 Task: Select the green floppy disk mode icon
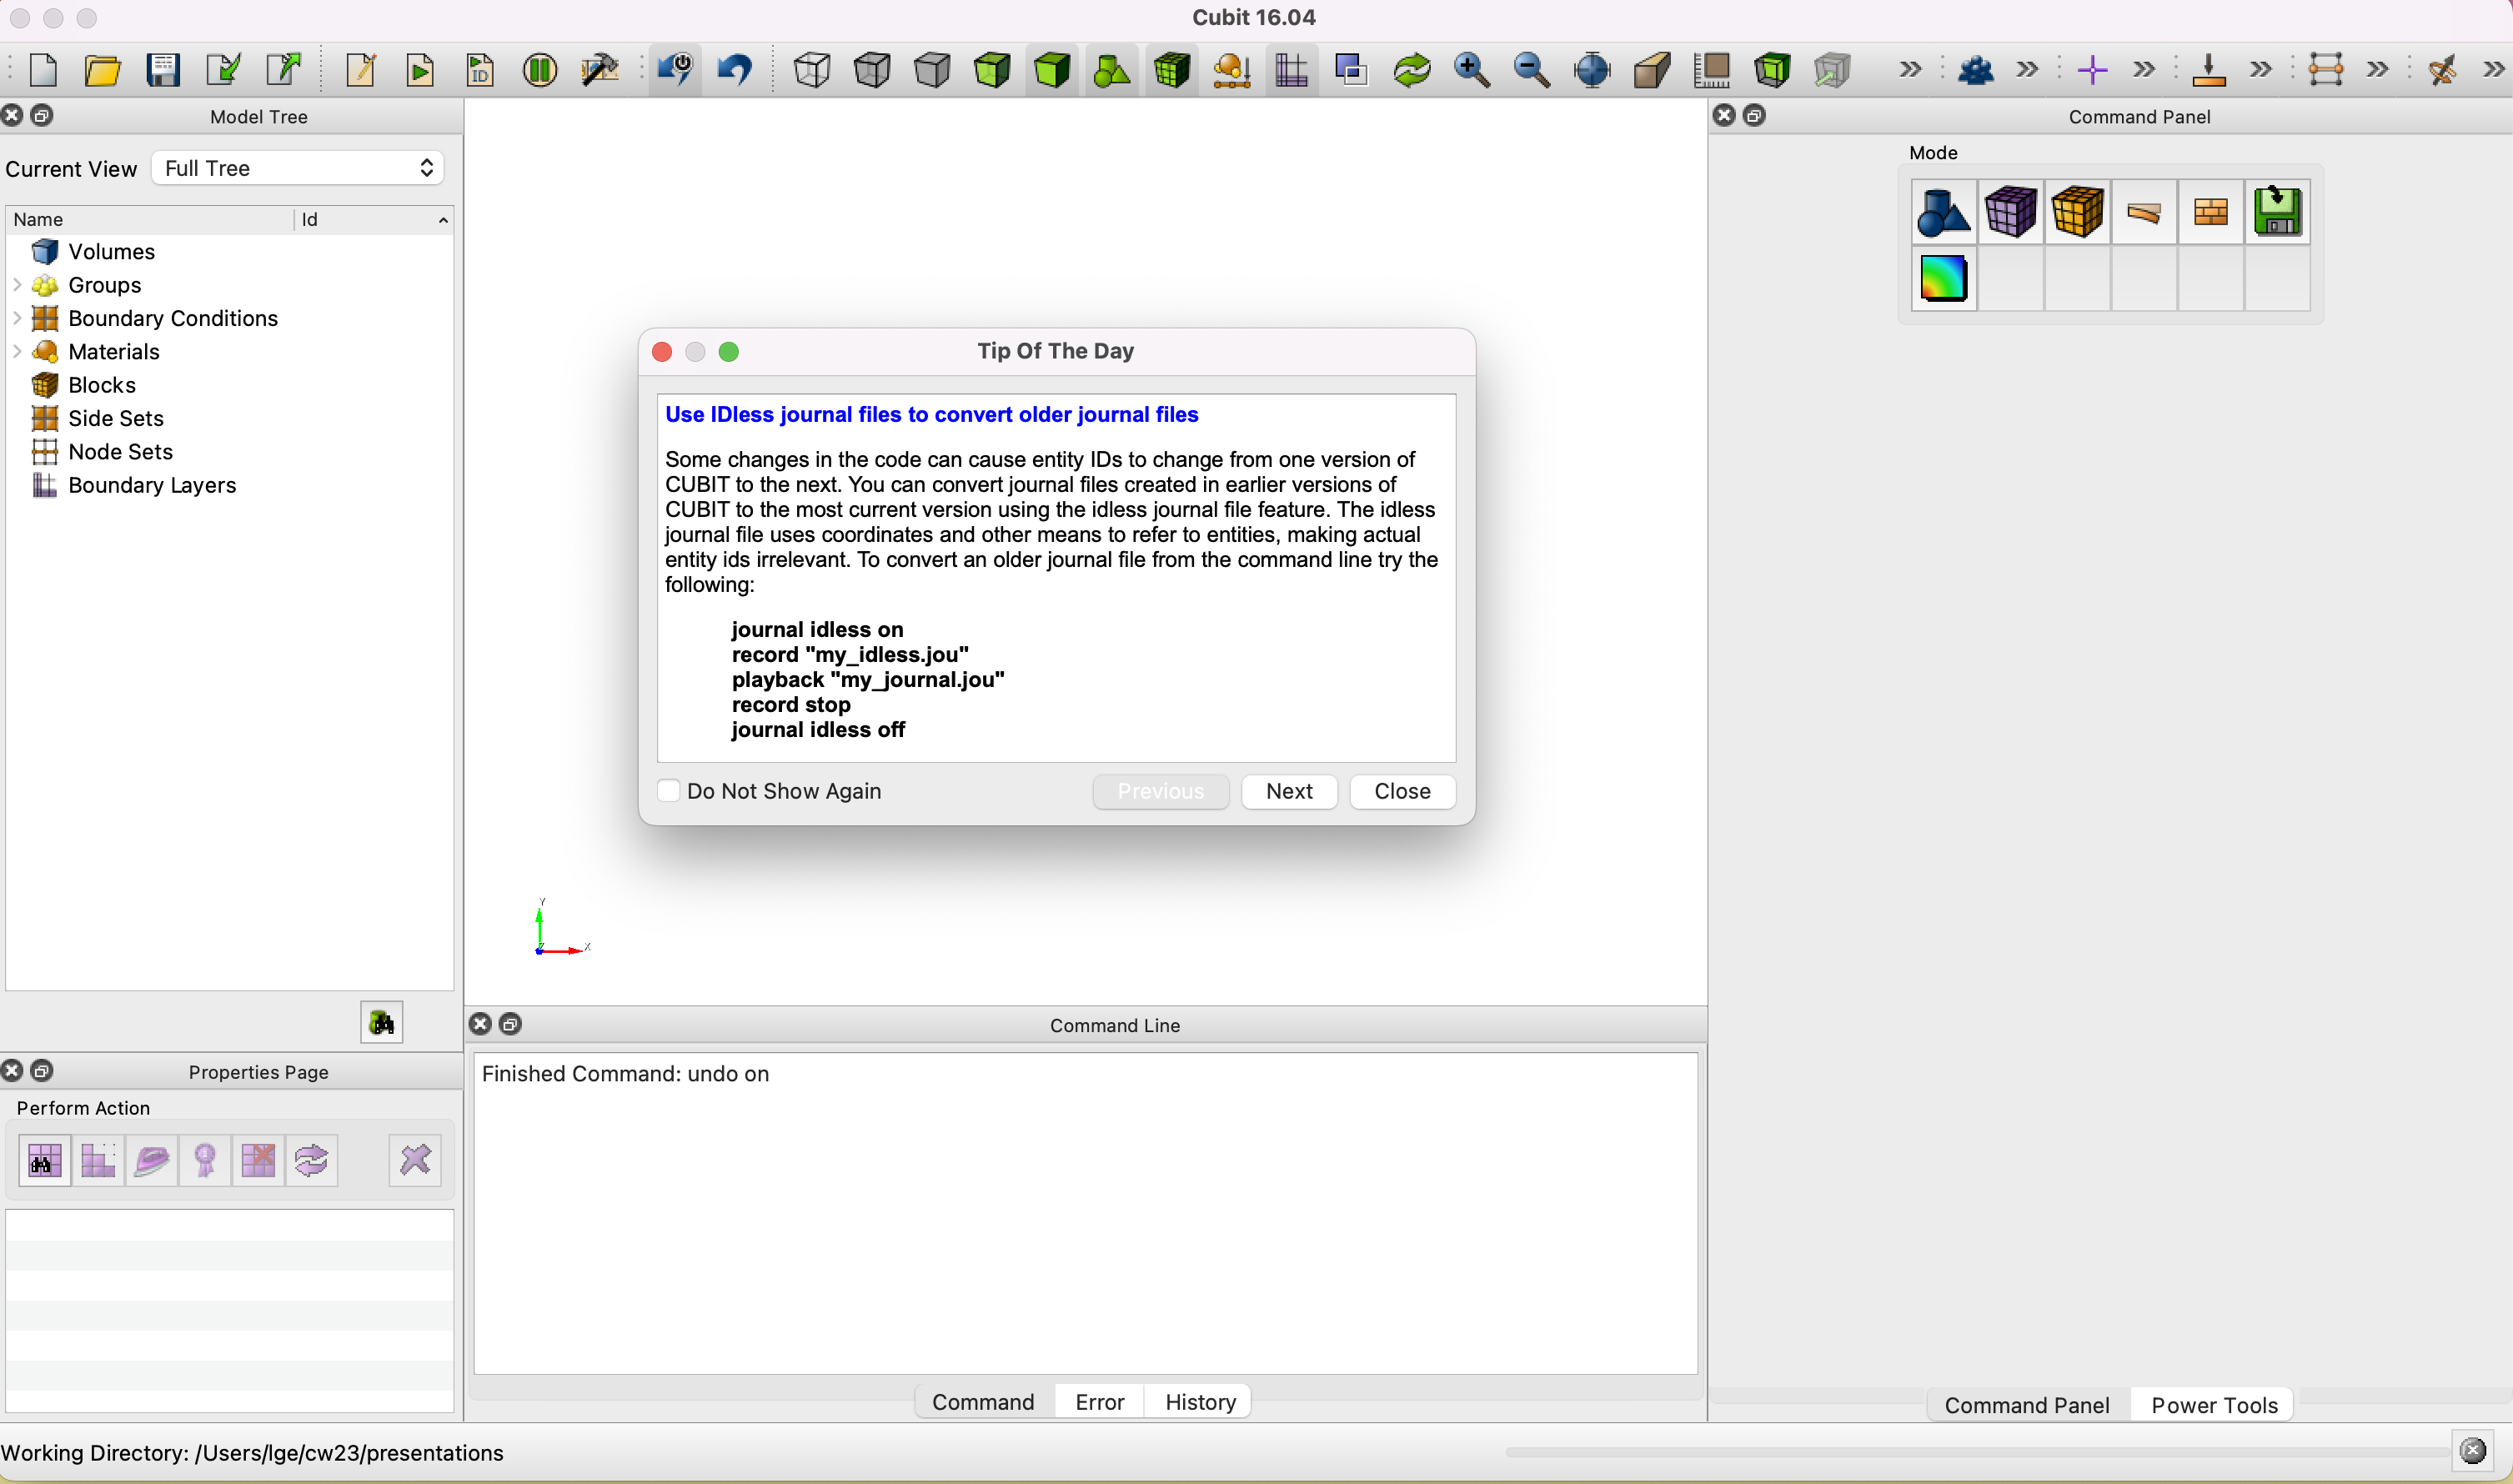tap(2278, 211)
